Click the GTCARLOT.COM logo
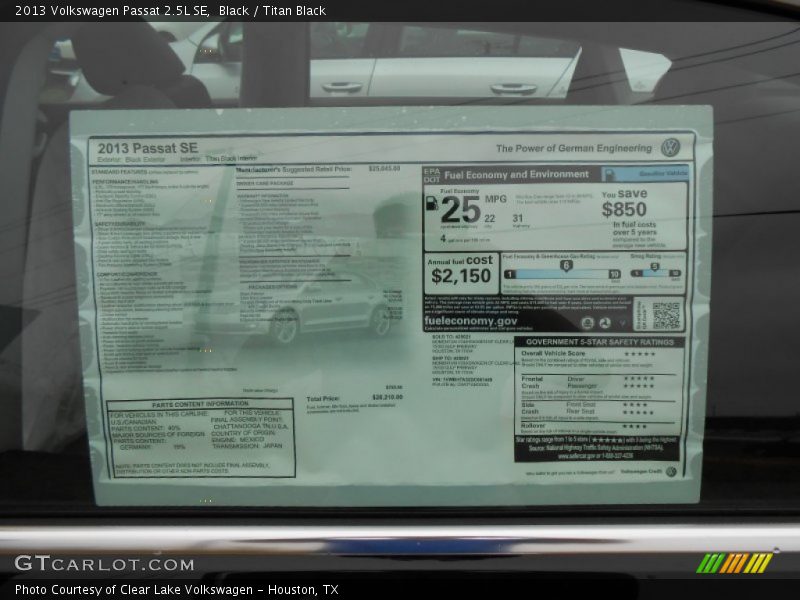This screenshot has height=600, width=800. [x=104, y=564]
